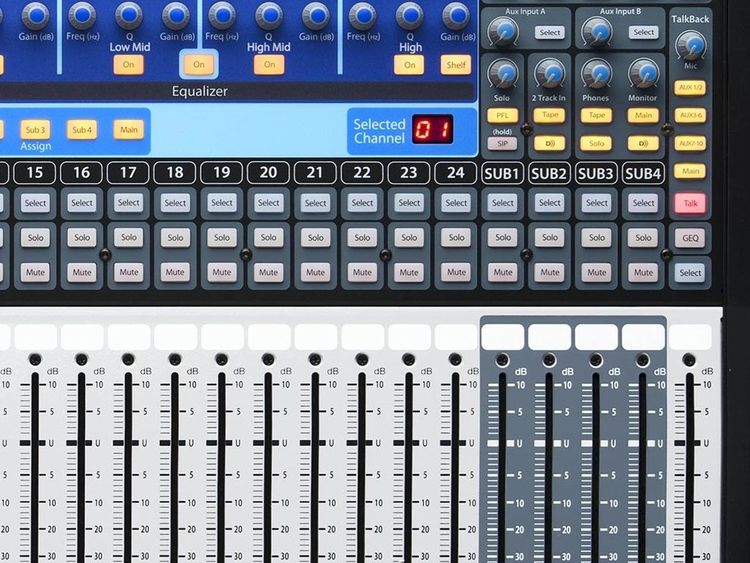Viewport: 750px width, 563px height.
Task: Select channel 24 with its Select button
Action: click(x=456, y=203)
